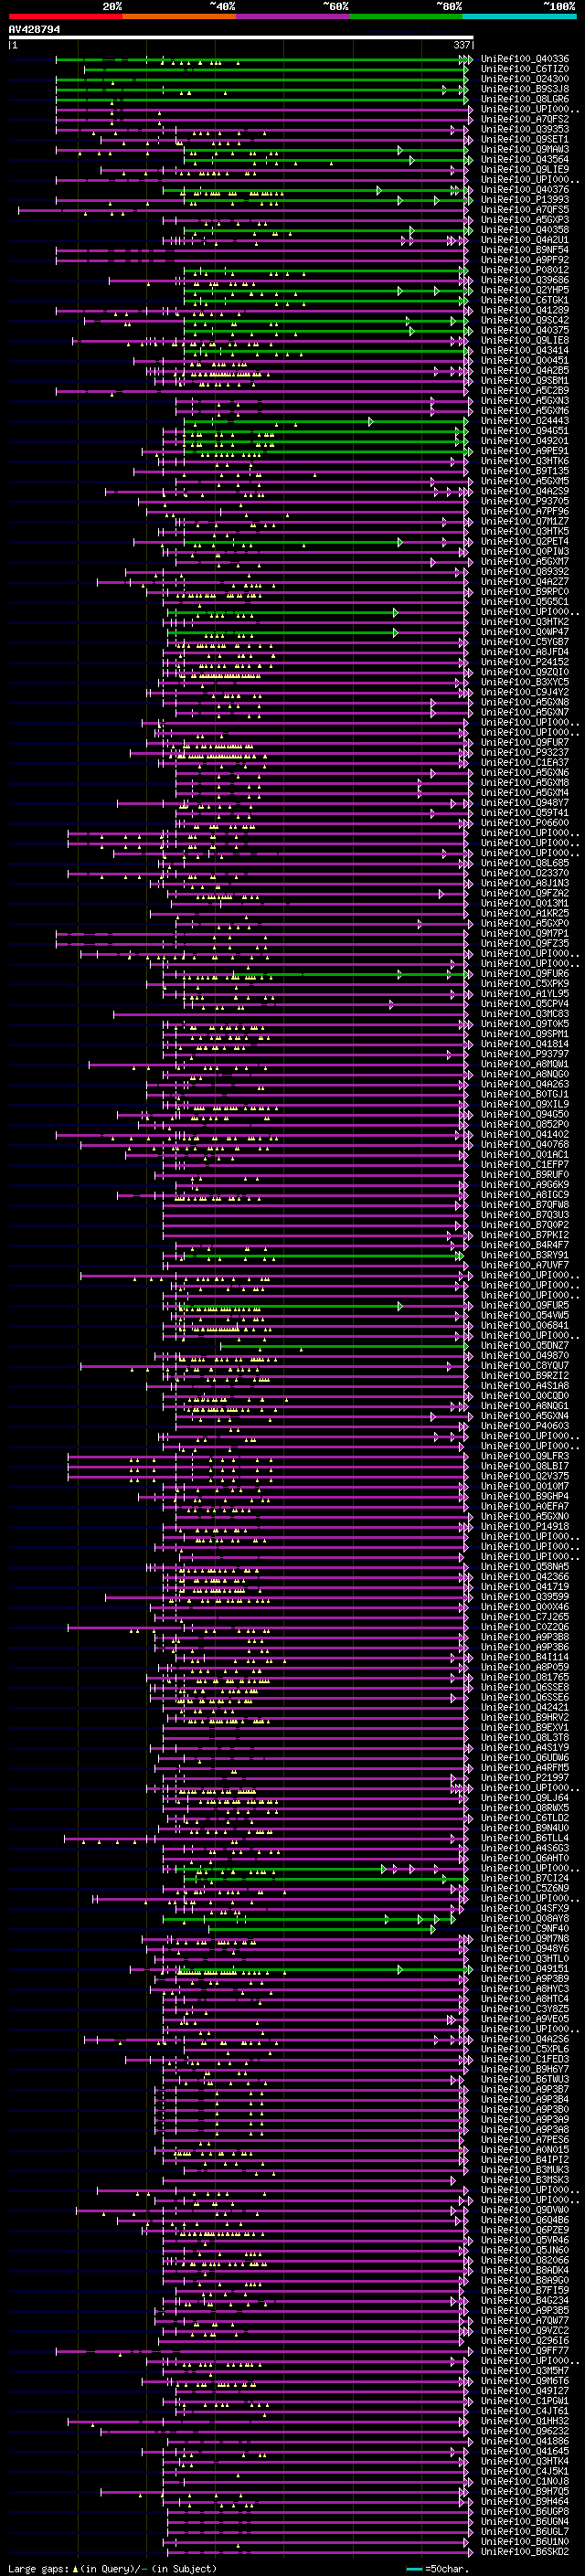This screenshot has width=585, height=2576.
Task: Select the UniRef100_Q39353 label
Action: tap(525, 129)
